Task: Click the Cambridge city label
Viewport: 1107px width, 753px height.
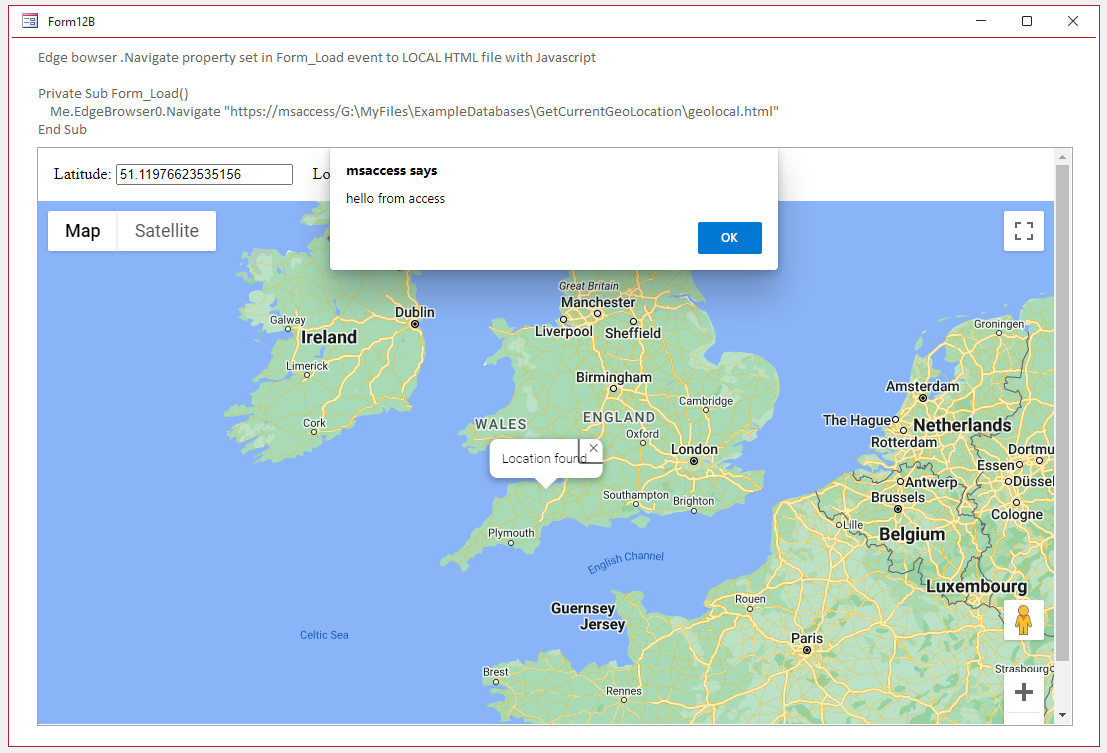Action: tap(706, 401)
